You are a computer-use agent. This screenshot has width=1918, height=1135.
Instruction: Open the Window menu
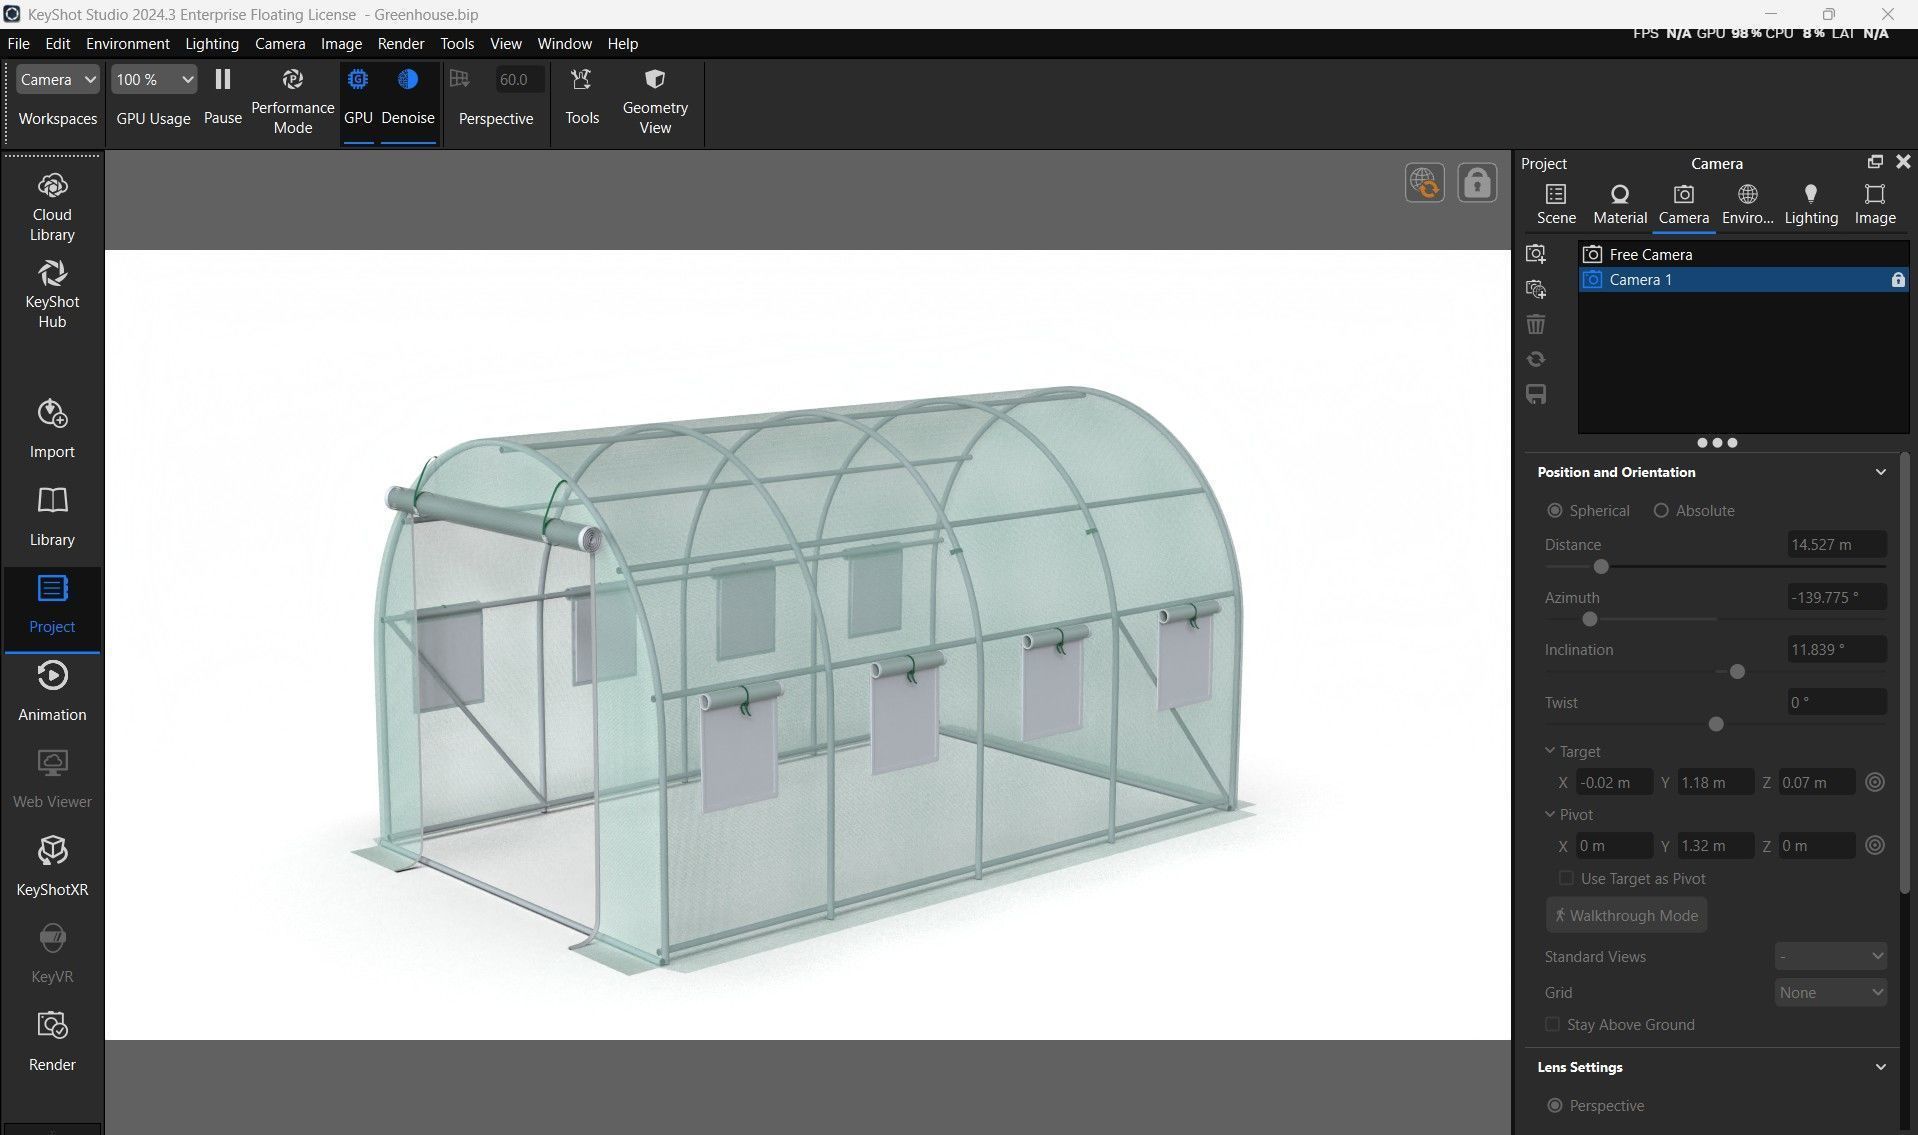pyautogui.click(x=565, y=44)
